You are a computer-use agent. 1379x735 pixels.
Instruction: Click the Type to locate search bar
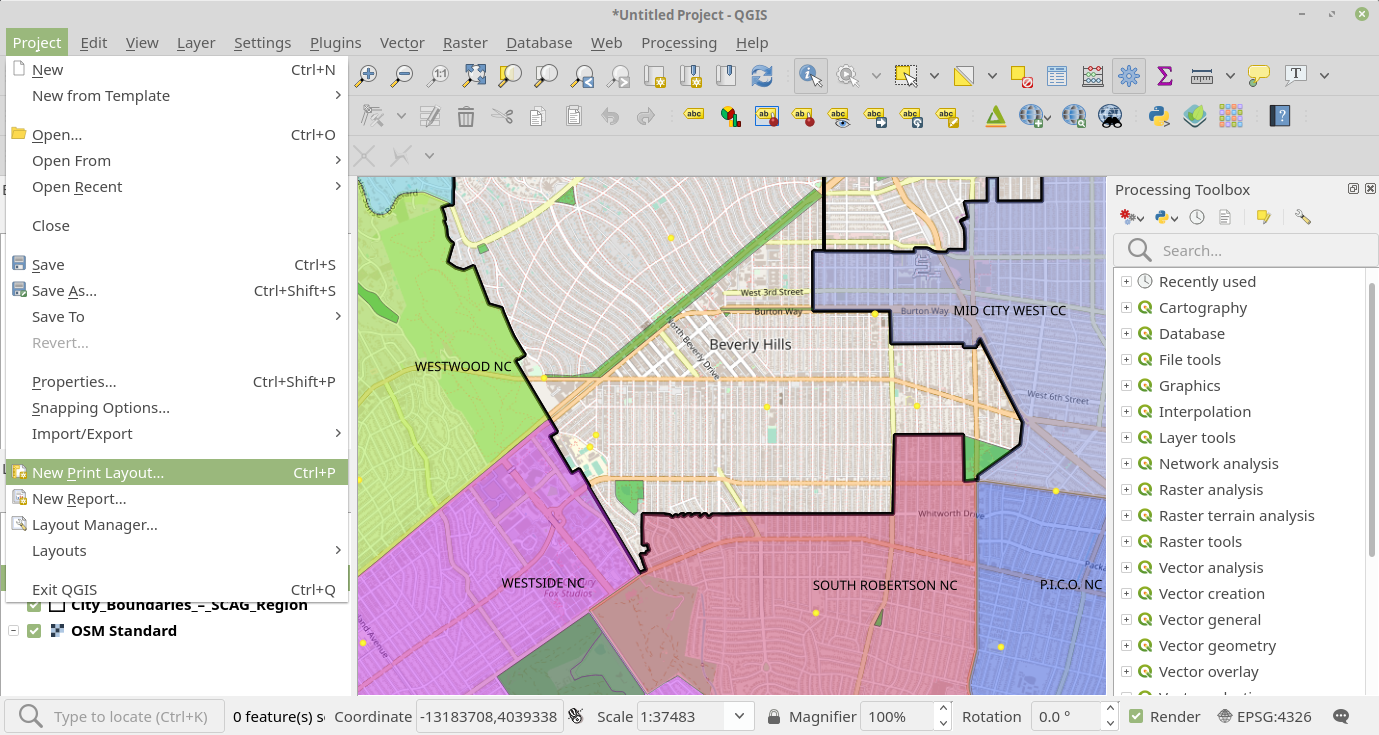pyautogui.click(x=116, y=716)
